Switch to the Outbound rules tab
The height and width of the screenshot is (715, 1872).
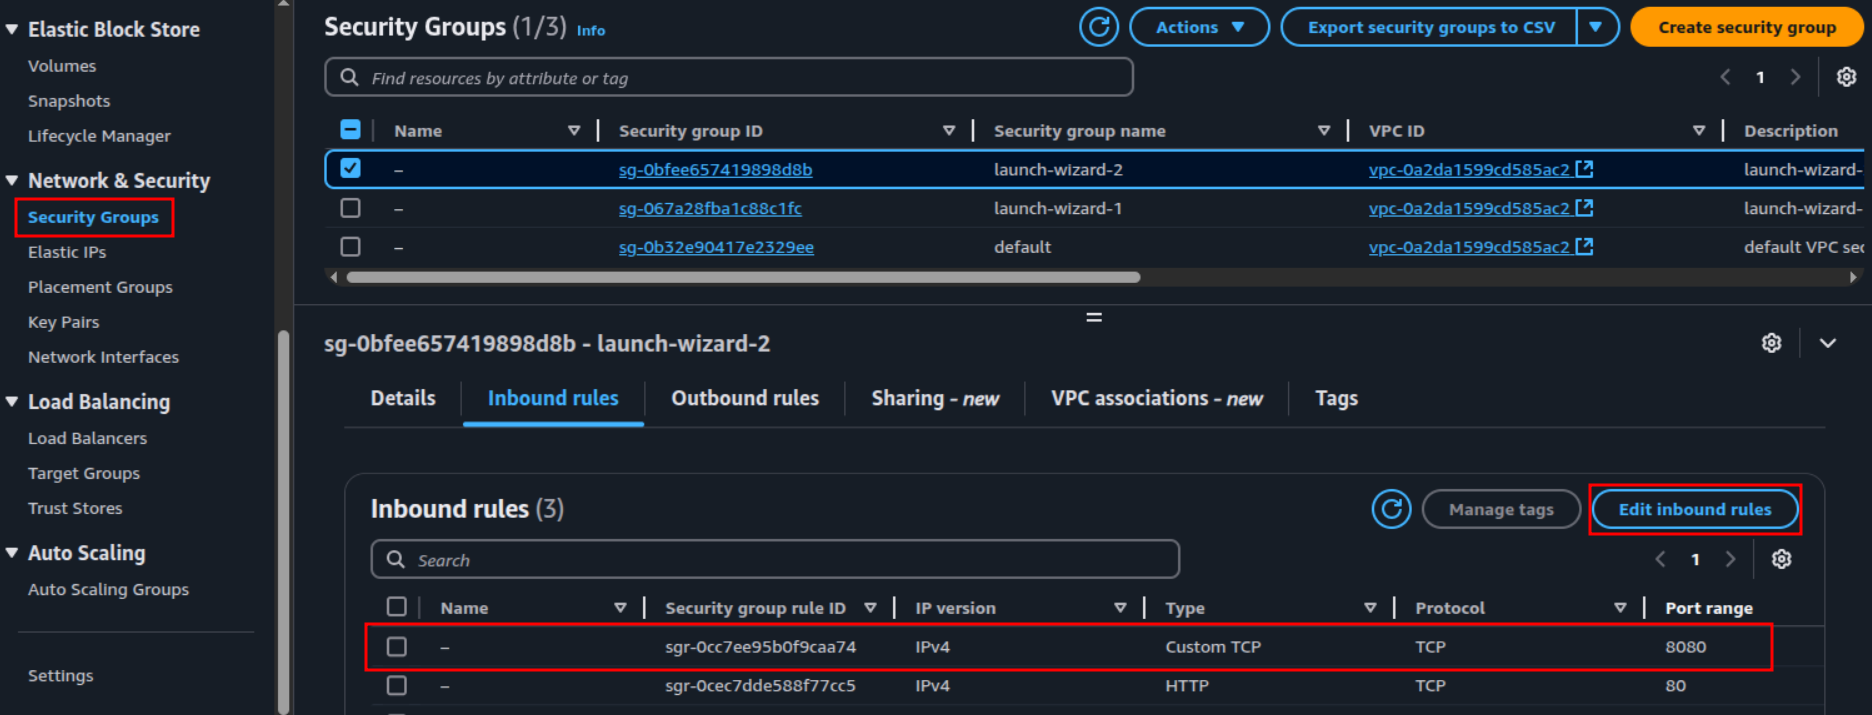pos(745,398)
